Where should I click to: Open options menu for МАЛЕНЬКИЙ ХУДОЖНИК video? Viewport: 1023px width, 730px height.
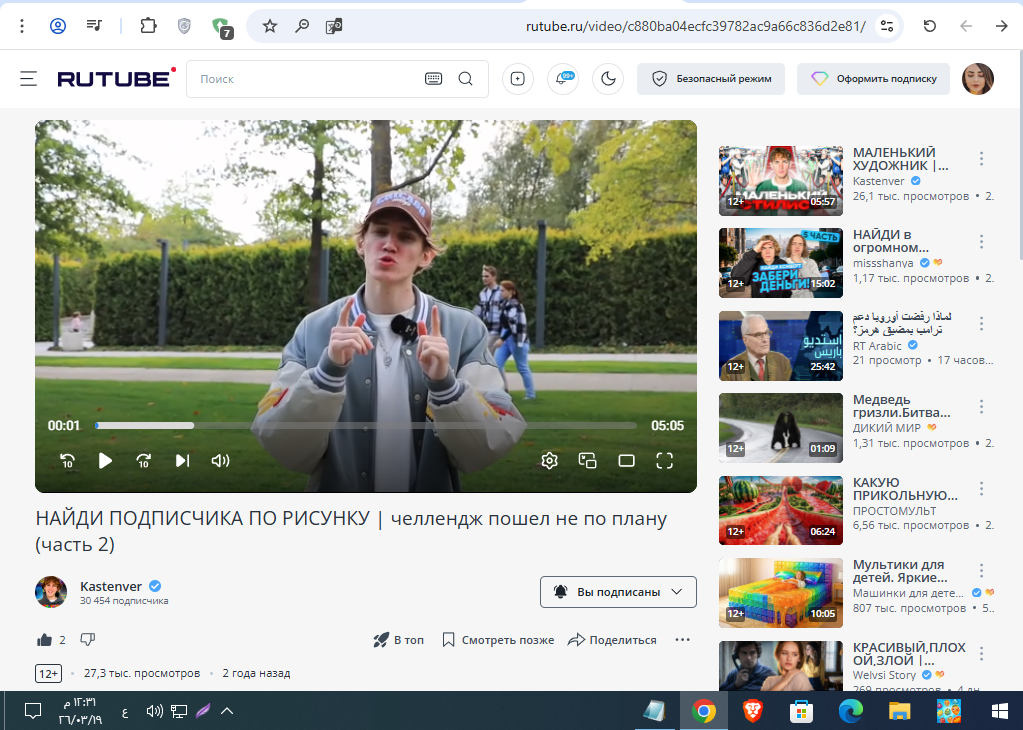[981, 159]
